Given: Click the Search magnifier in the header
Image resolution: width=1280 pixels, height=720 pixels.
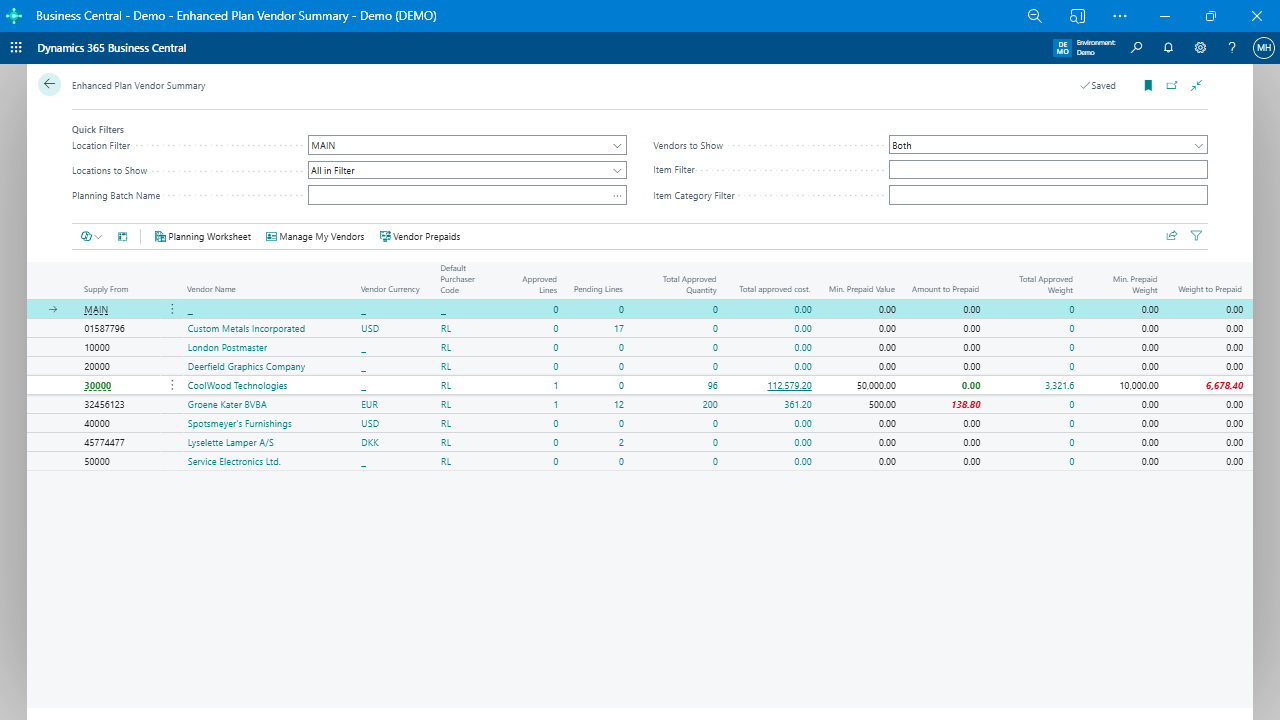Looking at the screenshot, I should pyautogui.click(x=1136, y=47).
